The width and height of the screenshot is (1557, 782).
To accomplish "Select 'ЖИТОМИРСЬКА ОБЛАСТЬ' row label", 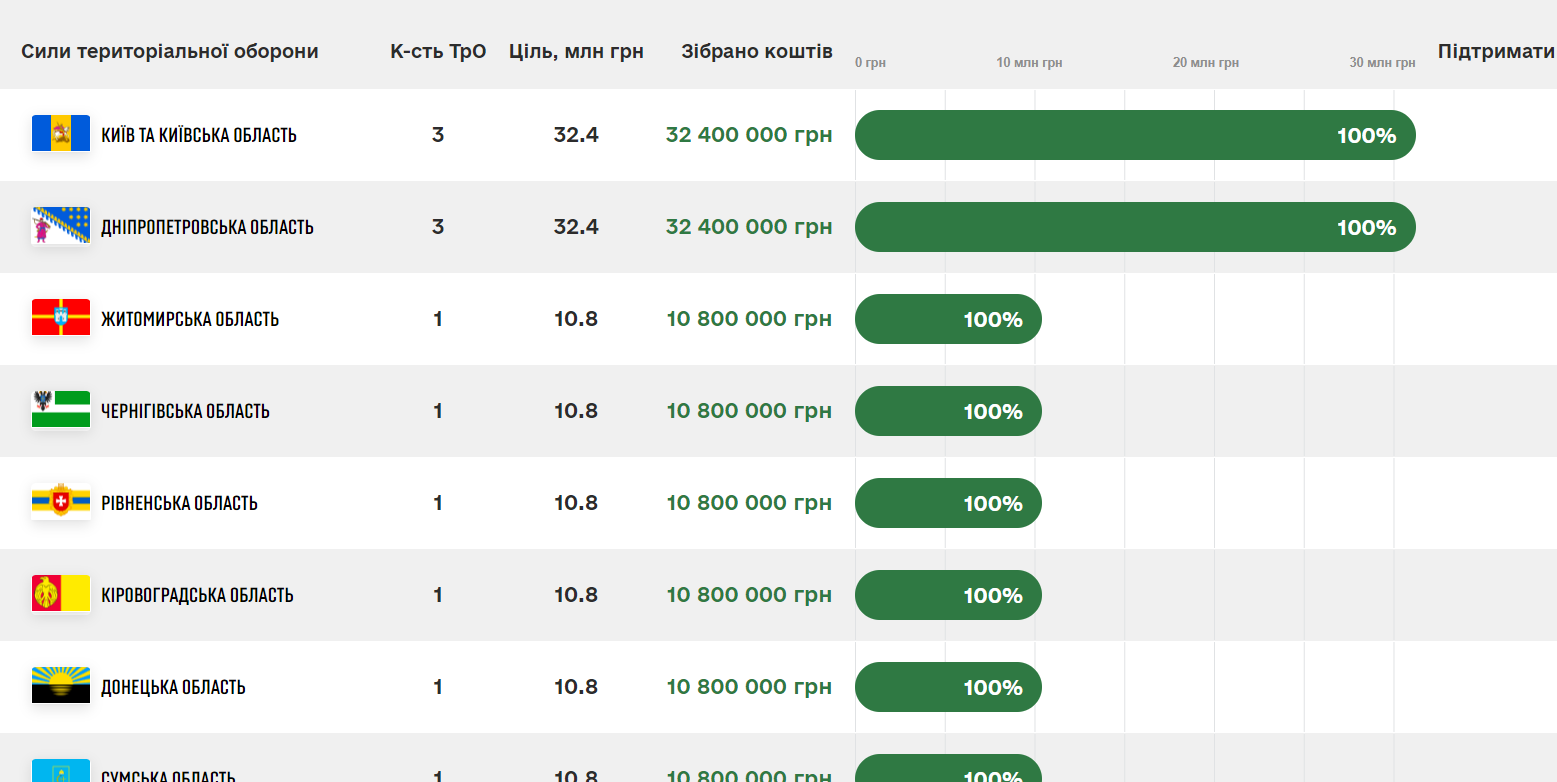I will coord(190,319).
